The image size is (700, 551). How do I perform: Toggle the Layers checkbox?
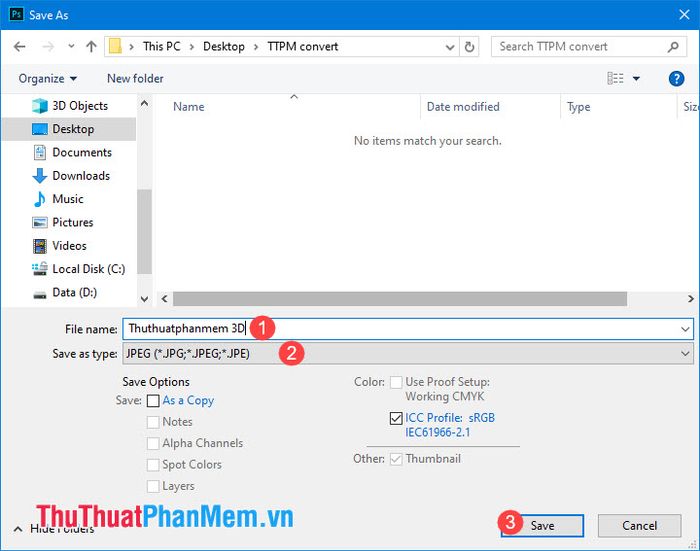pyautogui.click(x=153, y=486)
